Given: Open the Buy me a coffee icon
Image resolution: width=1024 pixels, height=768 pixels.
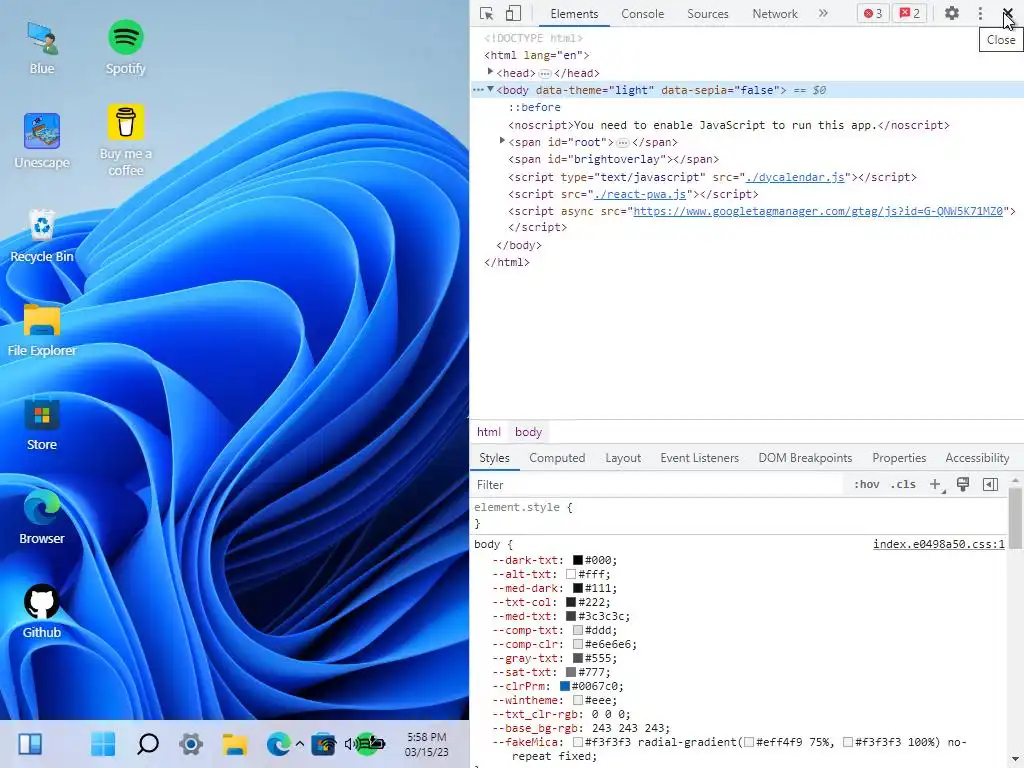Looking at the screenshot, I should [x=125, y=141].
